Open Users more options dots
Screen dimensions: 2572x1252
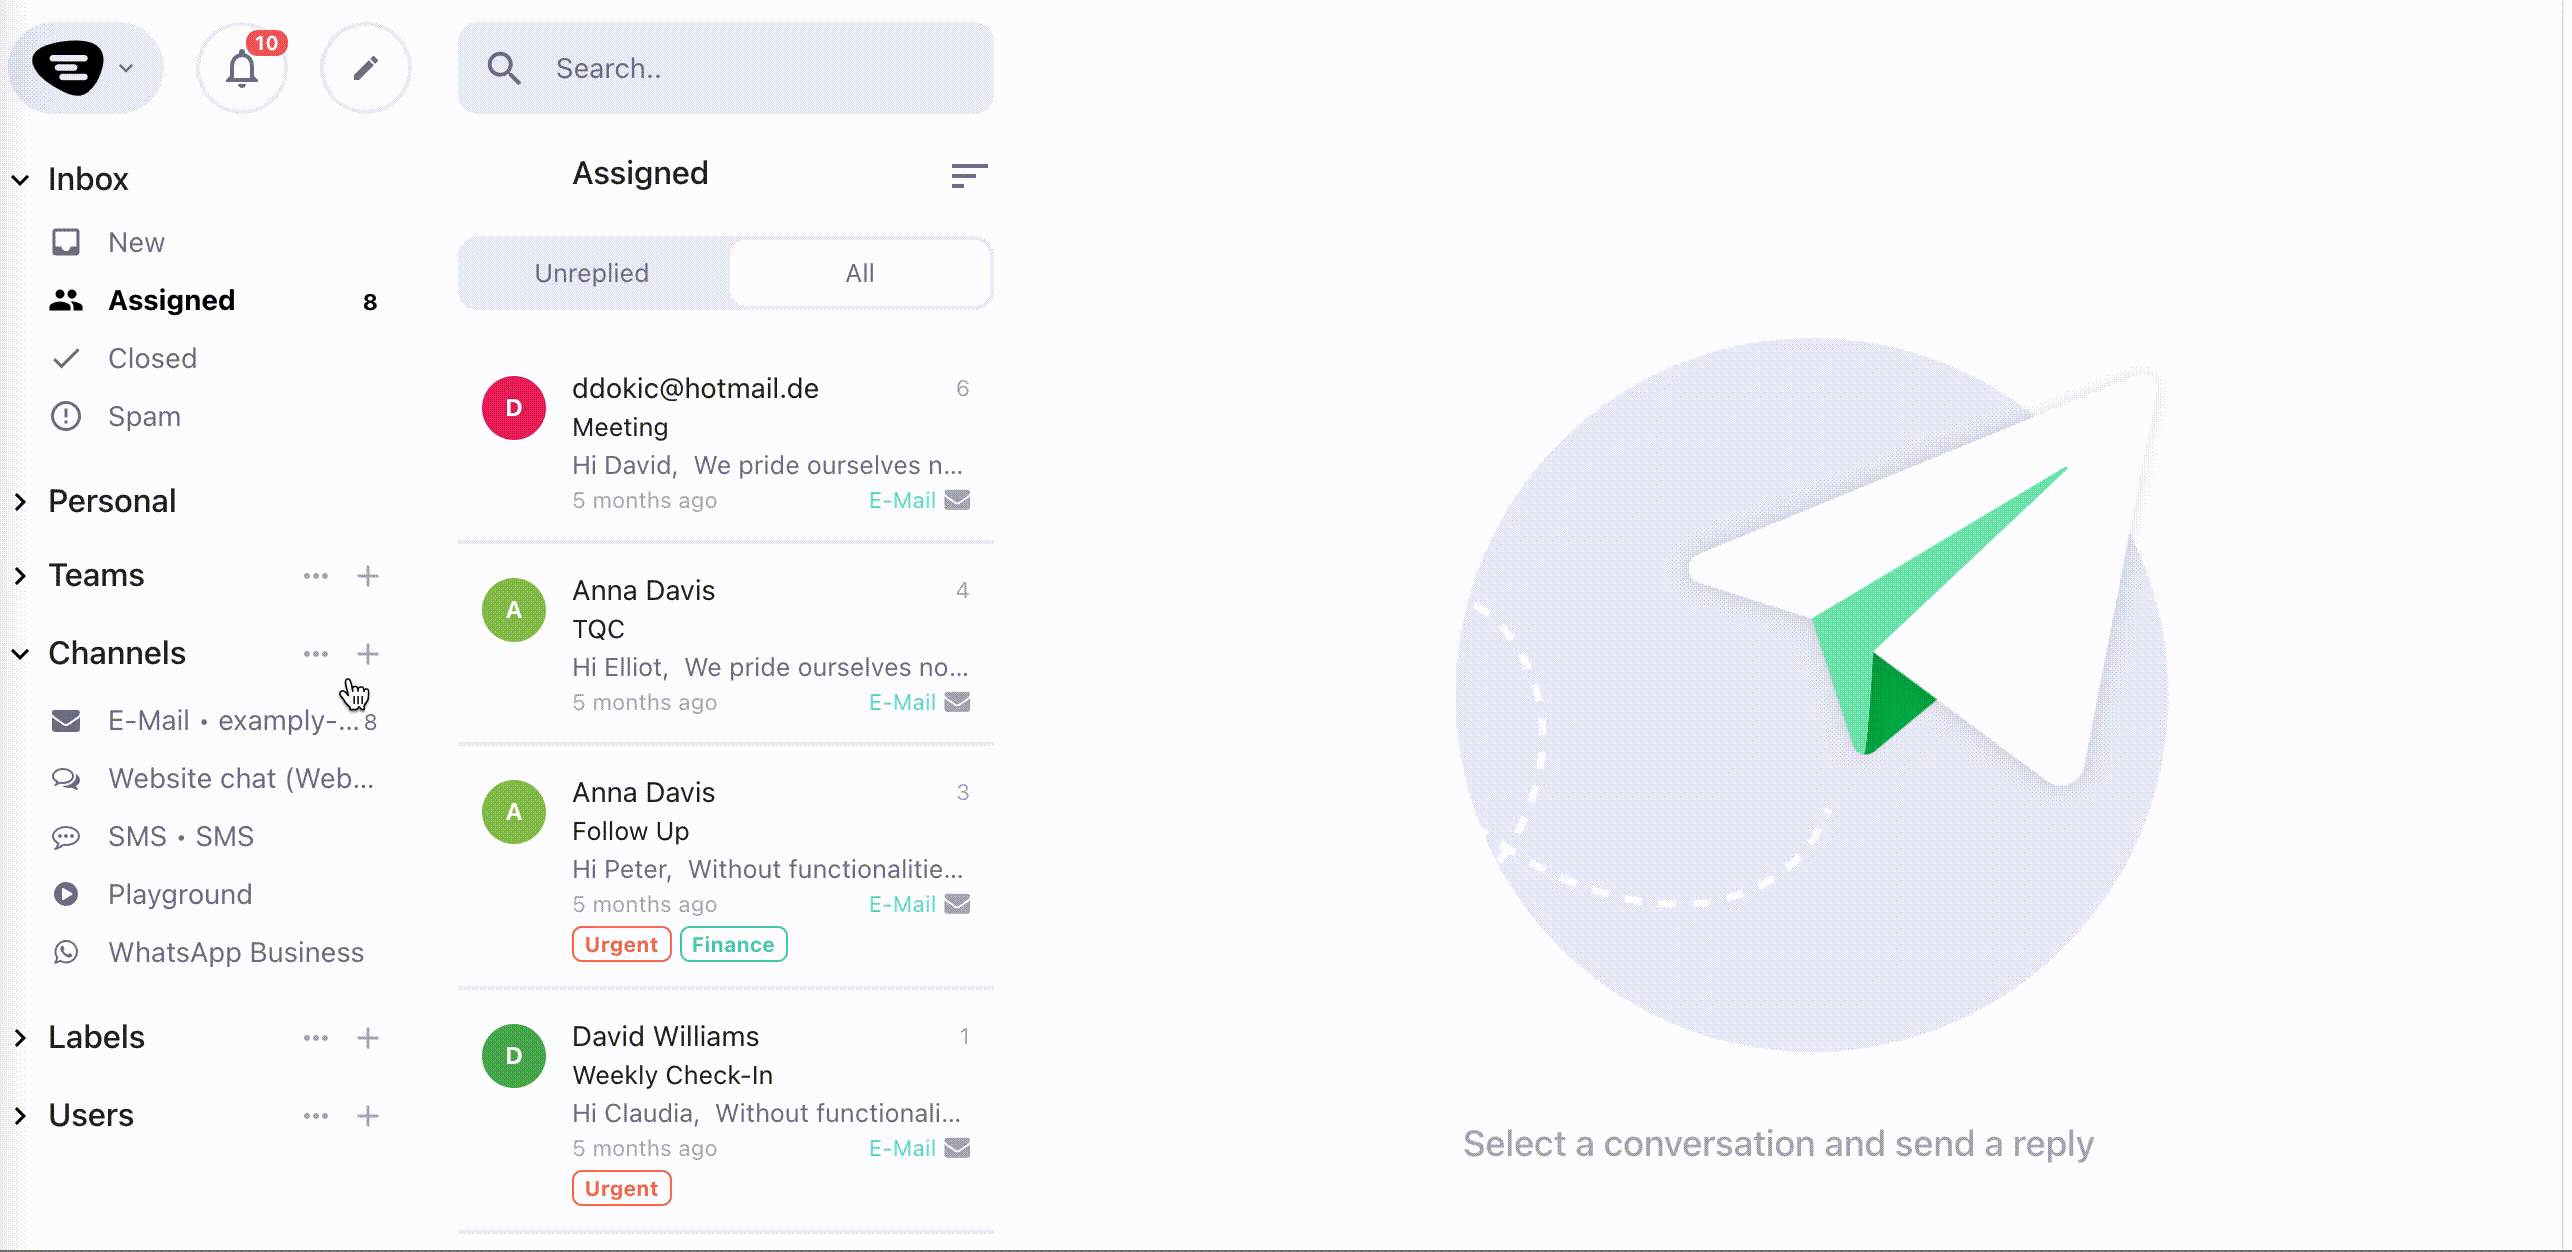click(x=316, y=1116)
